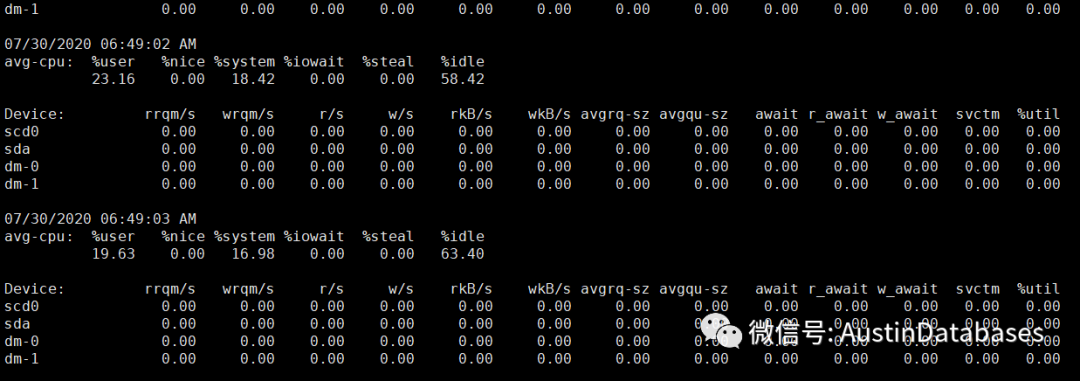Click %idle header in 06:49:03 block
The image size is (1080, 381).
463,236
